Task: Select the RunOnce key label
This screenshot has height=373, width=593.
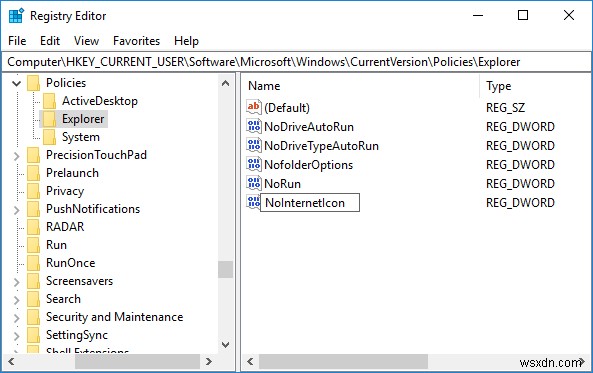Action: (71, 263)
